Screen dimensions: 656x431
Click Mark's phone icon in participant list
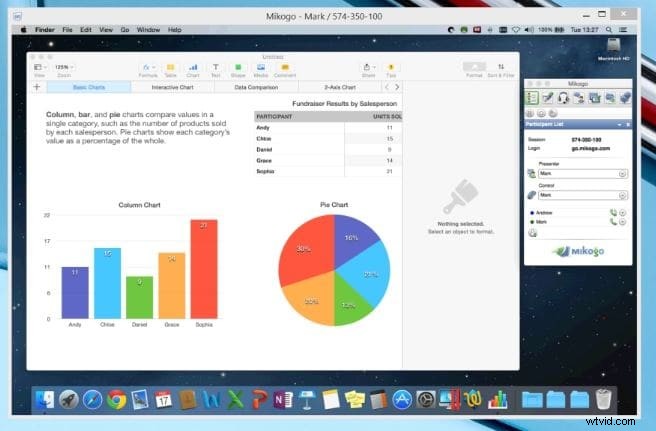613,222
